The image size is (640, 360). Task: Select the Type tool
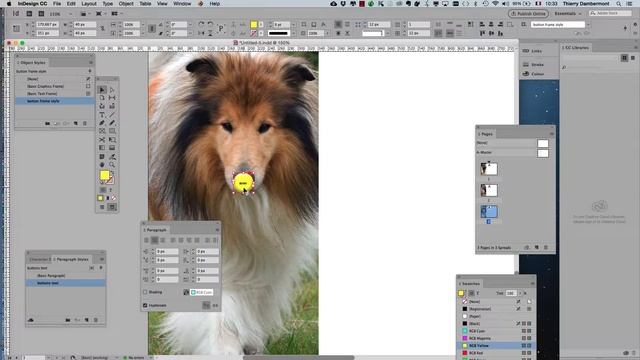click(102, 115)
